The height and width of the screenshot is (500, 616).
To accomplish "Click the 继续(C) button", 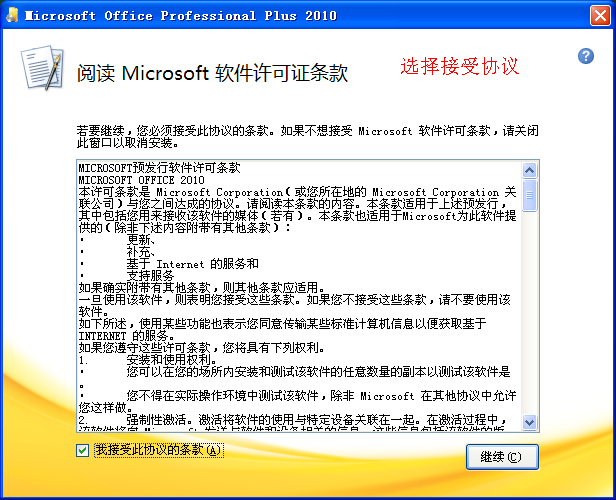I will pos(502,457).
